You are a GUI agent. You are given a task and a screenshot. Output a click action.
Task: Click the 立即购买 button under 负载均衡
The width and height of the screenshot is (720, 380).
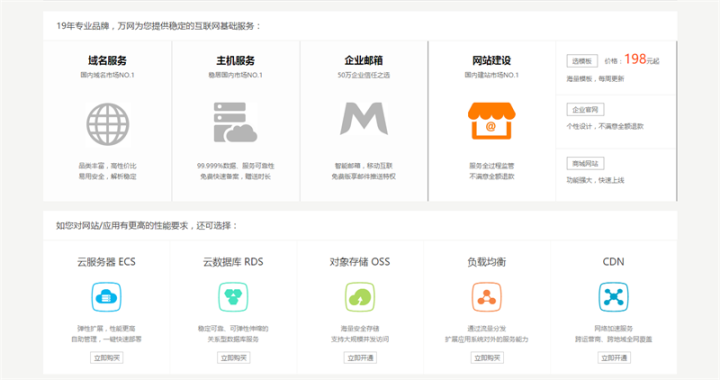click(x=487, y=358)
